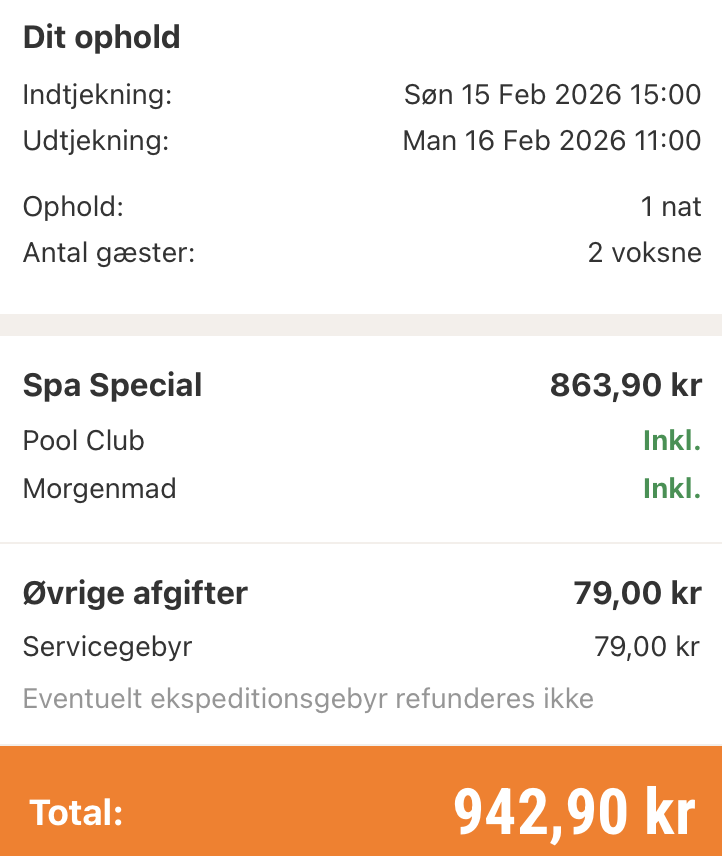
Task: Click the "Øvrige afgifter" heading
Action: click(x=135, y=593)
